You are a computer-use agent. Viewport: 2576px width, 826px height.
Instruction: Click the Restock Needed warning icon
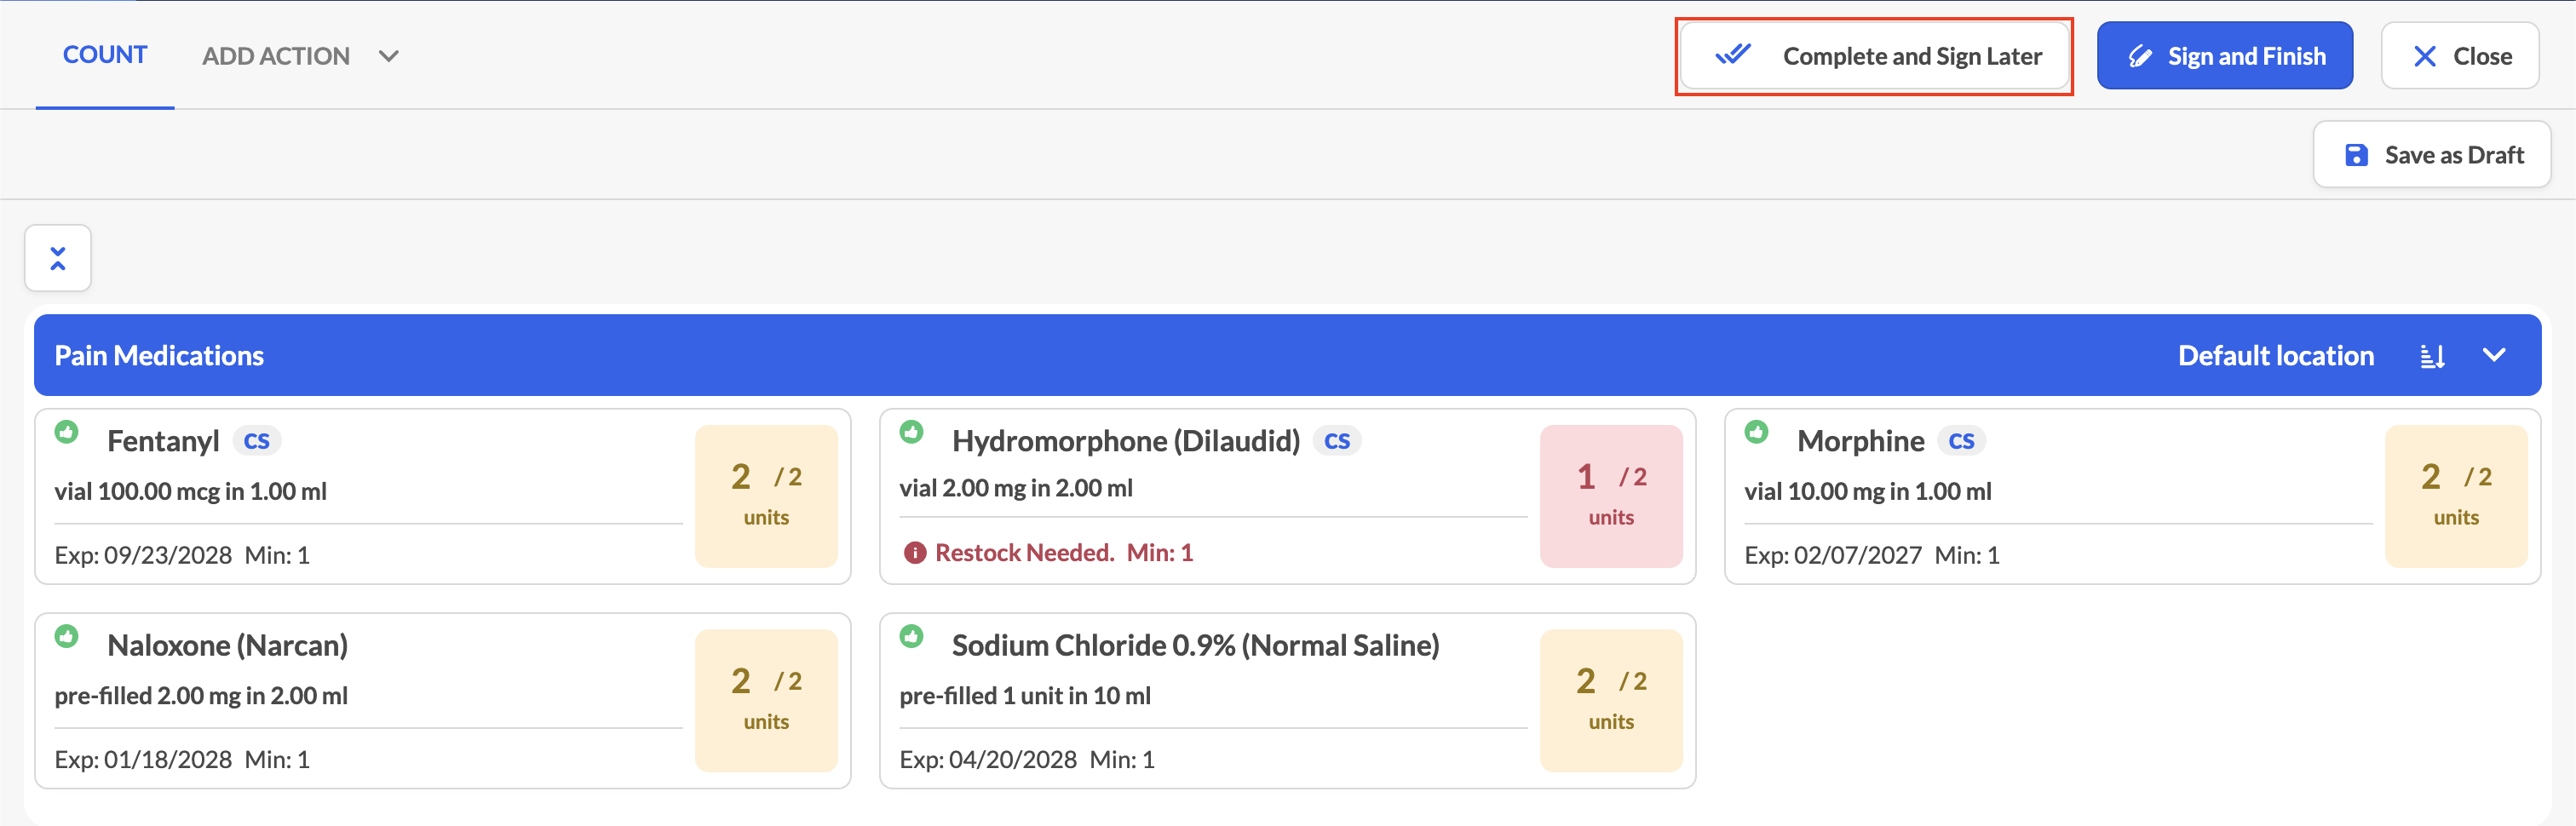914,553
